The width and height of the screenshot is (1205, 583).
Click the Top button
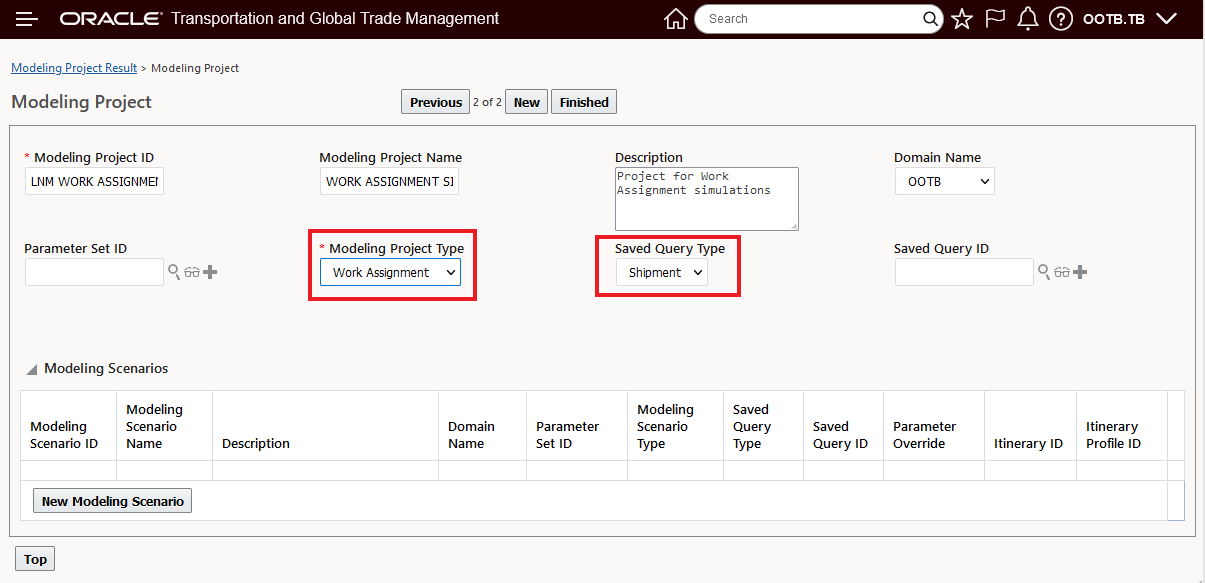point(35,559)
